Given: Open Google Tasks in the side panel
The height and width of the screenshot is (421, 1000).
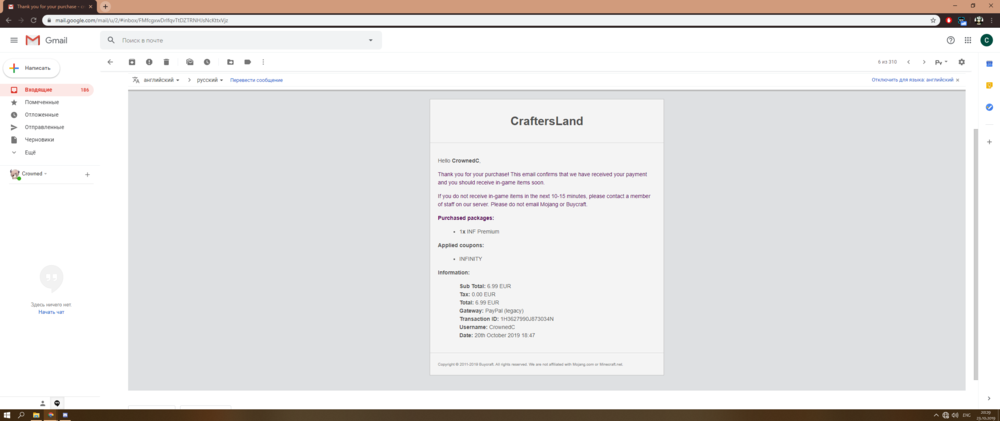Looking at the screenshot, I should click(x=989, y=107).
